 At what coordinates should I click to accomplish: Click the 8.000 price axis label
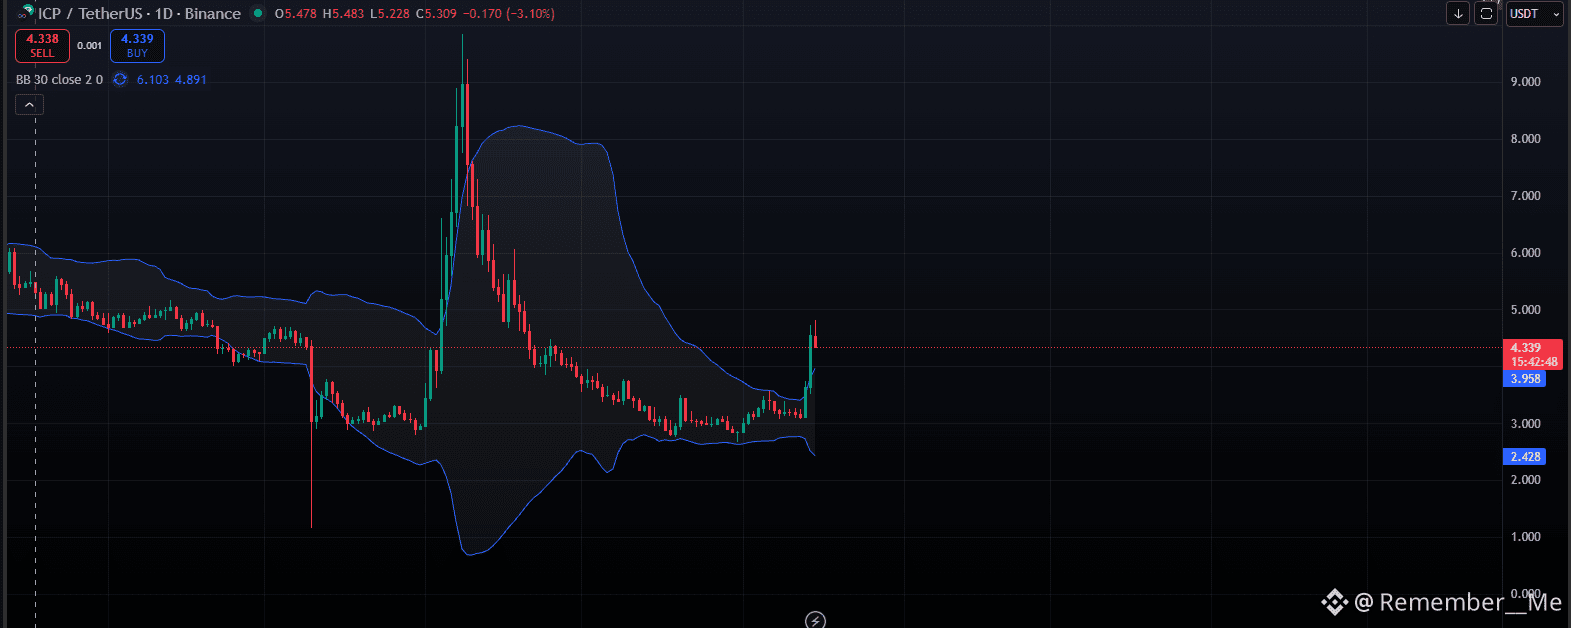click(x=1525, y=139)
